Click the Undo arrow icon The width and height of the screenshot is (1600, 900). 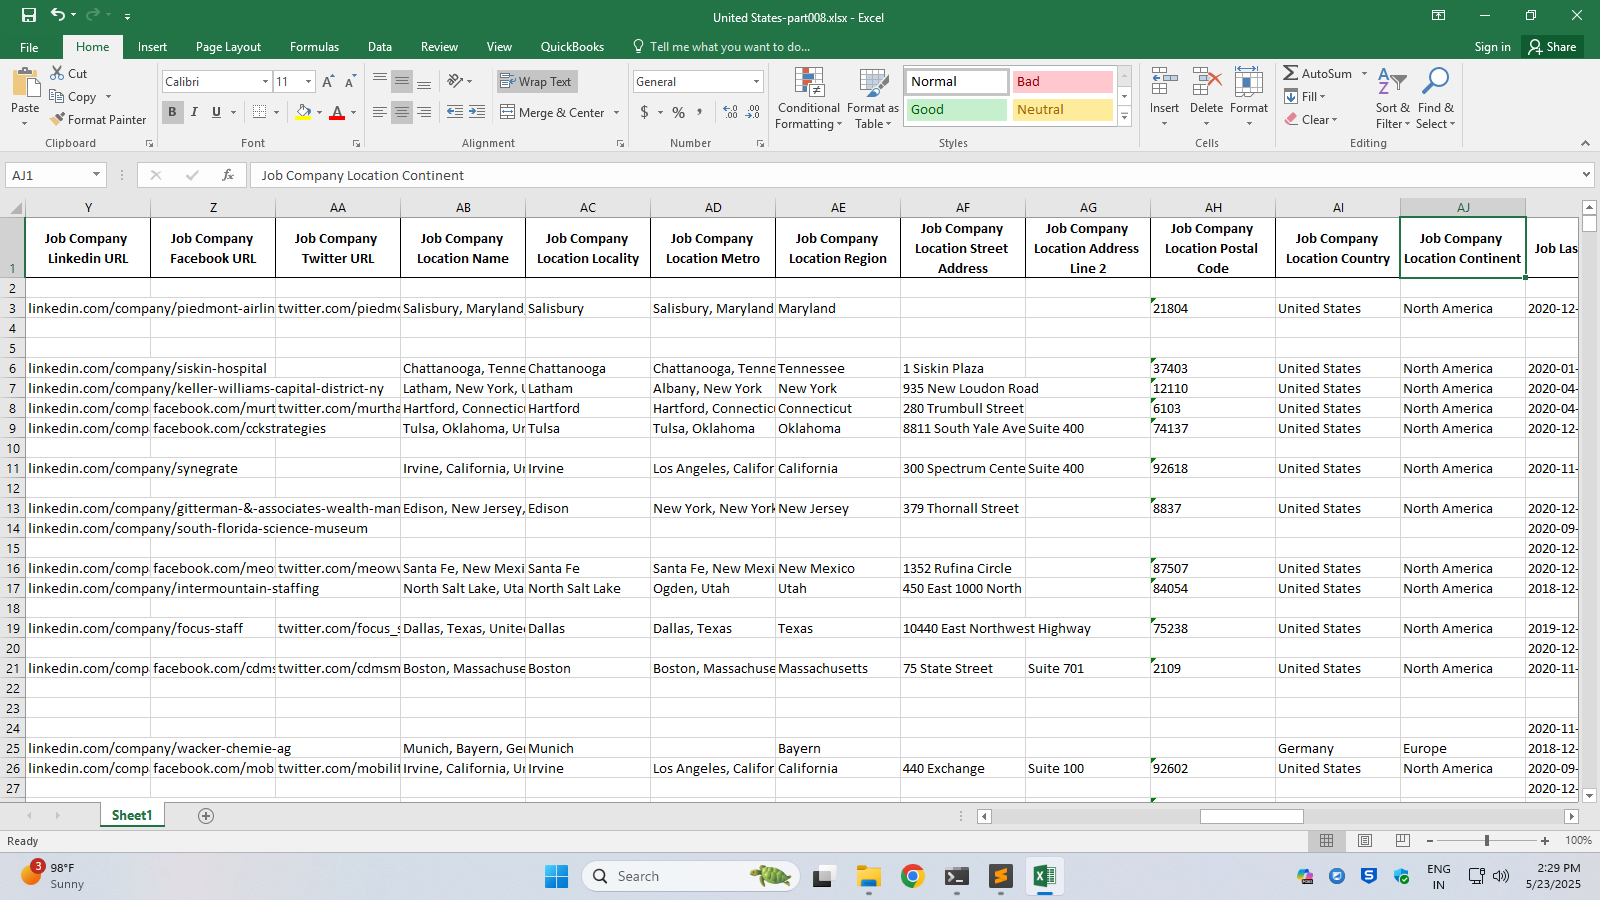tap(58, 15)
